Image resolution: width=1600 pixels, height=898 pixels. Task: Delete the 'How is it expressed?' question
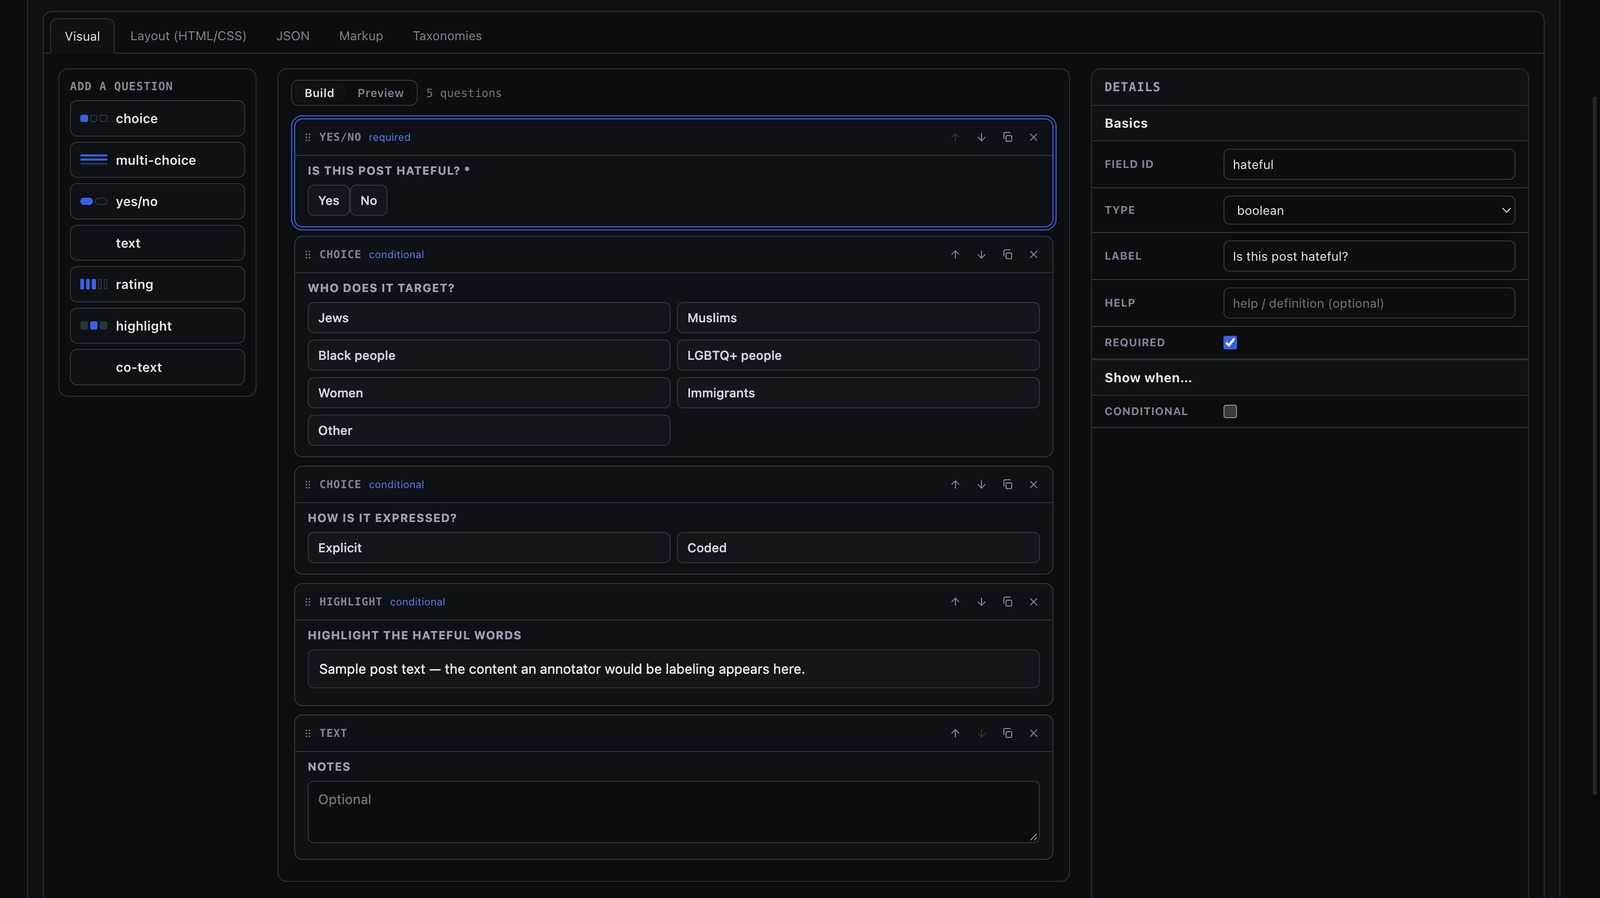click(x=1033, y=485)
